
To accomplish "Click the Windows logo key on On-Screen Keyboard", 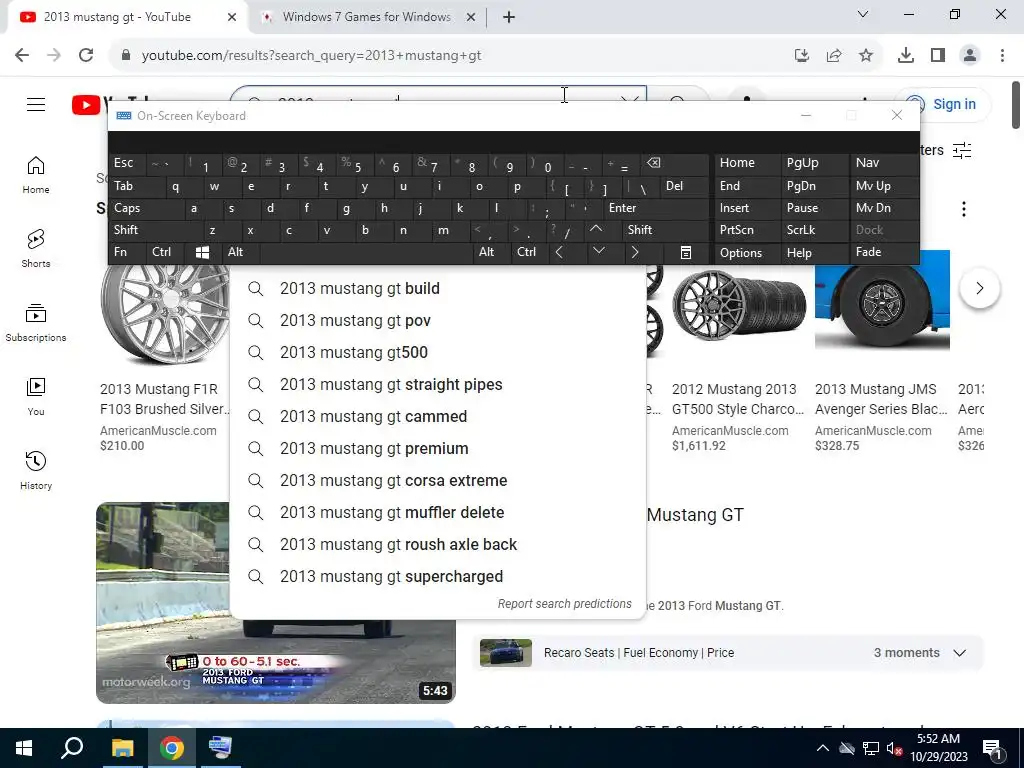I will [x=202, y=252].
